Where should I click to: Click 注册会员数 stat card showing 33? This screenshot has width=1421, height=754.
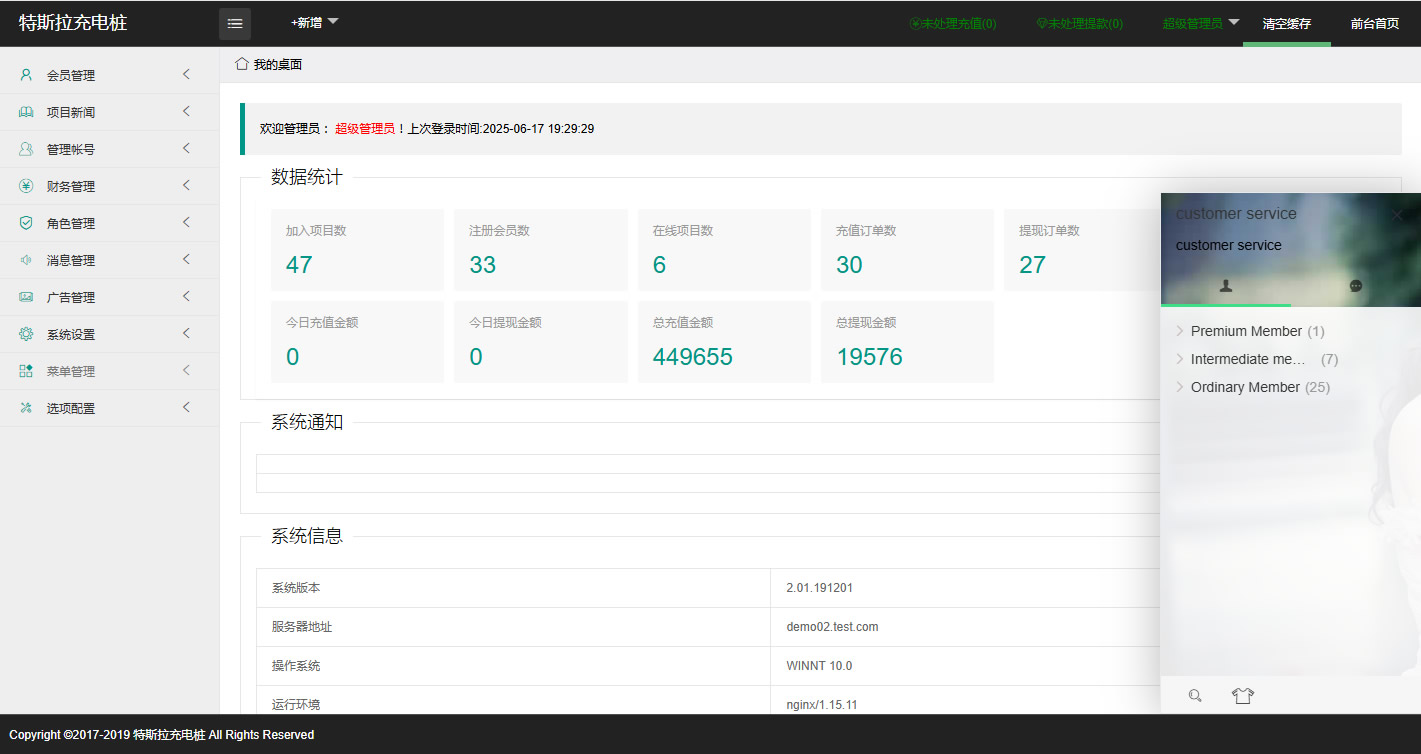[541, 250]
